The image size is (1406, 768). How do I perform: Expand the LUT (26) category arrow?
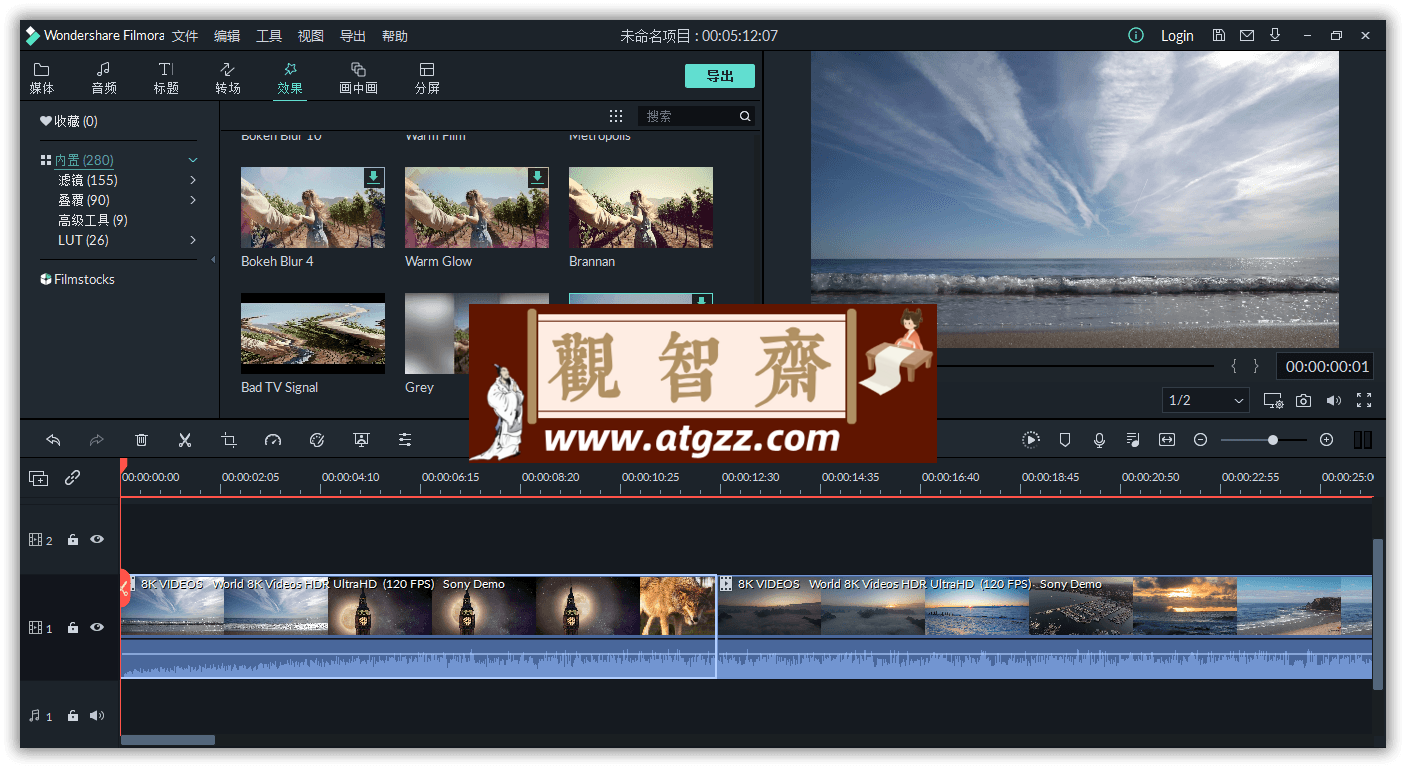(x=193, y=240)
